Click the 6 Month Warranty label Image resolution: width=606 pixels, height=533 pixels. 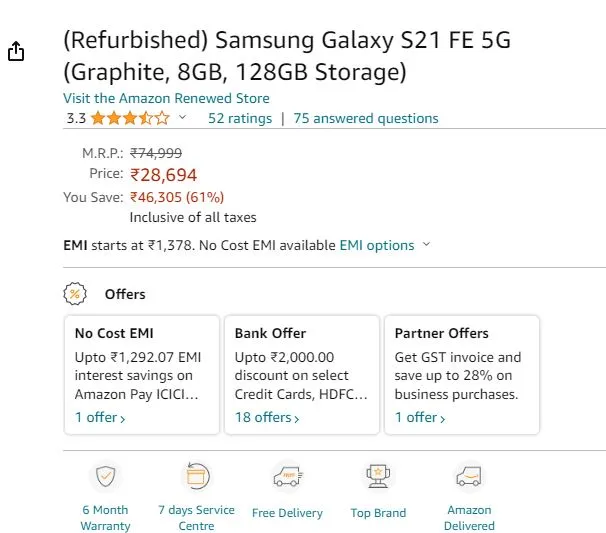105,518
